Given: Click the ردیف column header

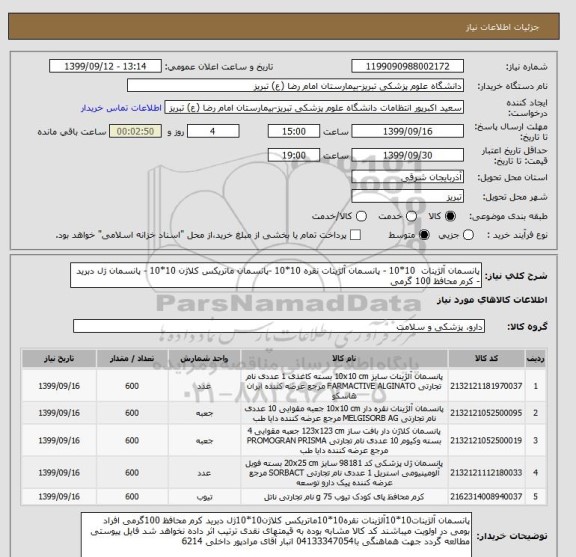Looking at the screenshot, I should click(x=536, y=359).
